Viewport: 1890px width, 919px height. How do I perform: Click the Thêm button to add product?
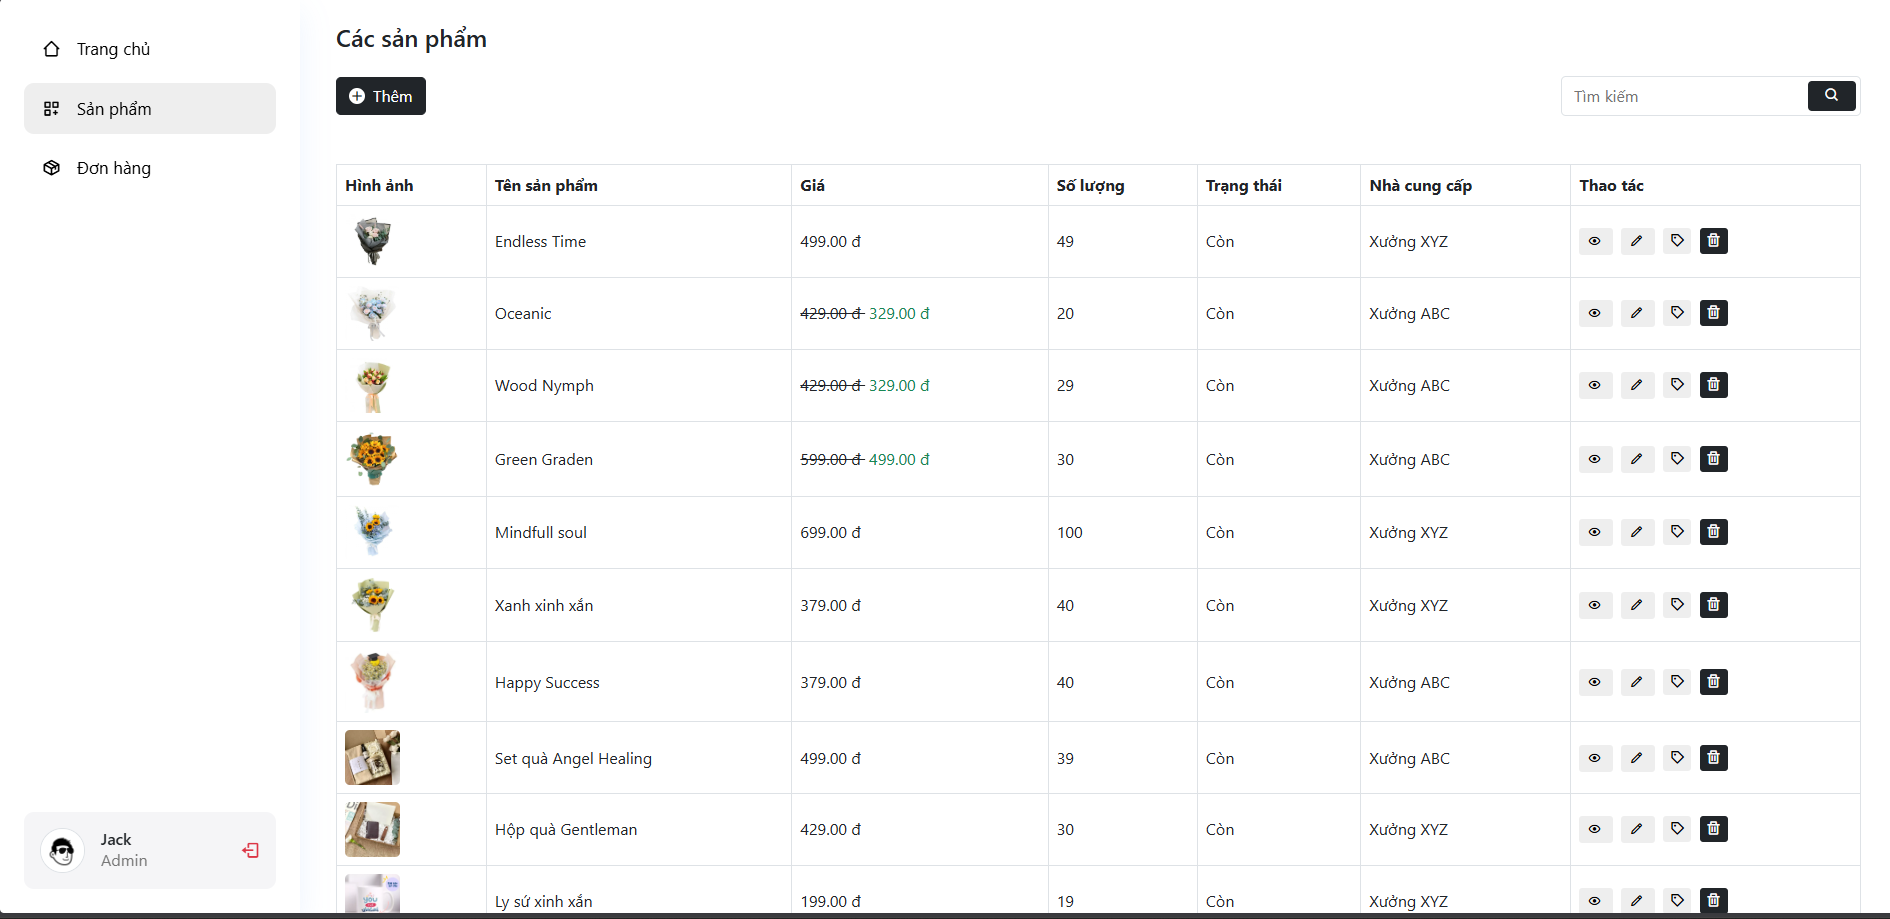pos(381,96)
